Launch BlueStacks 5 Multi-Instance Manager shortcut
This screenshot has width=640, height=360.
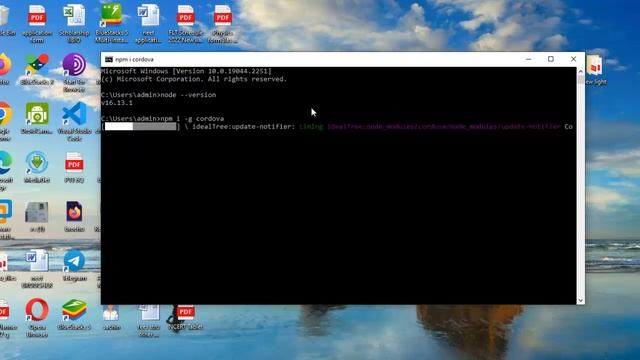111,24
